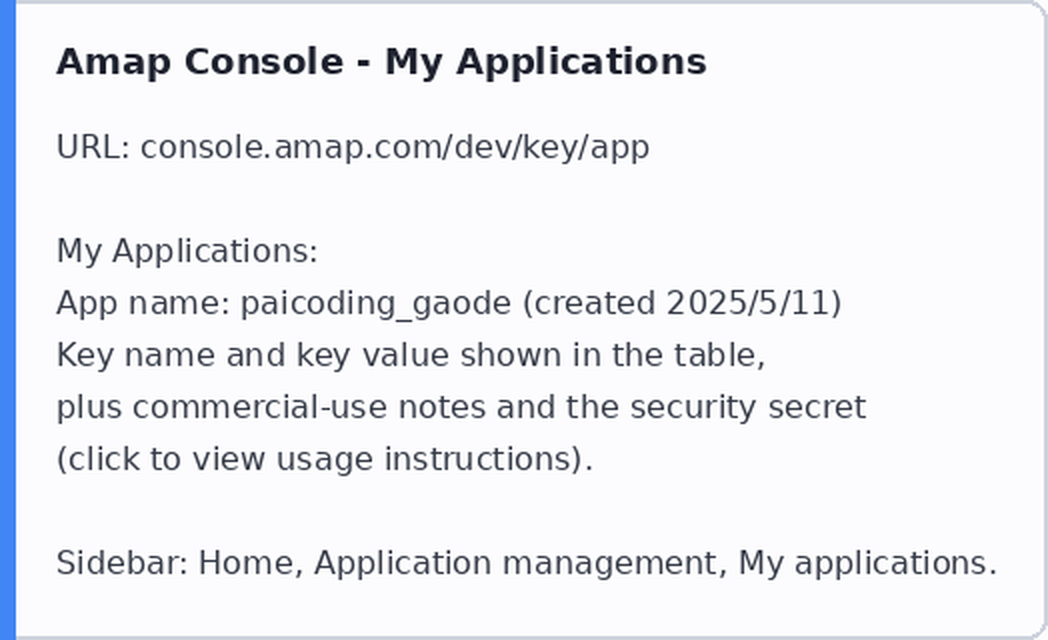This screenshot has height=640, width=1048.
Task: Click the word 'Amap' in the title
Action: [x=114, y=63]
